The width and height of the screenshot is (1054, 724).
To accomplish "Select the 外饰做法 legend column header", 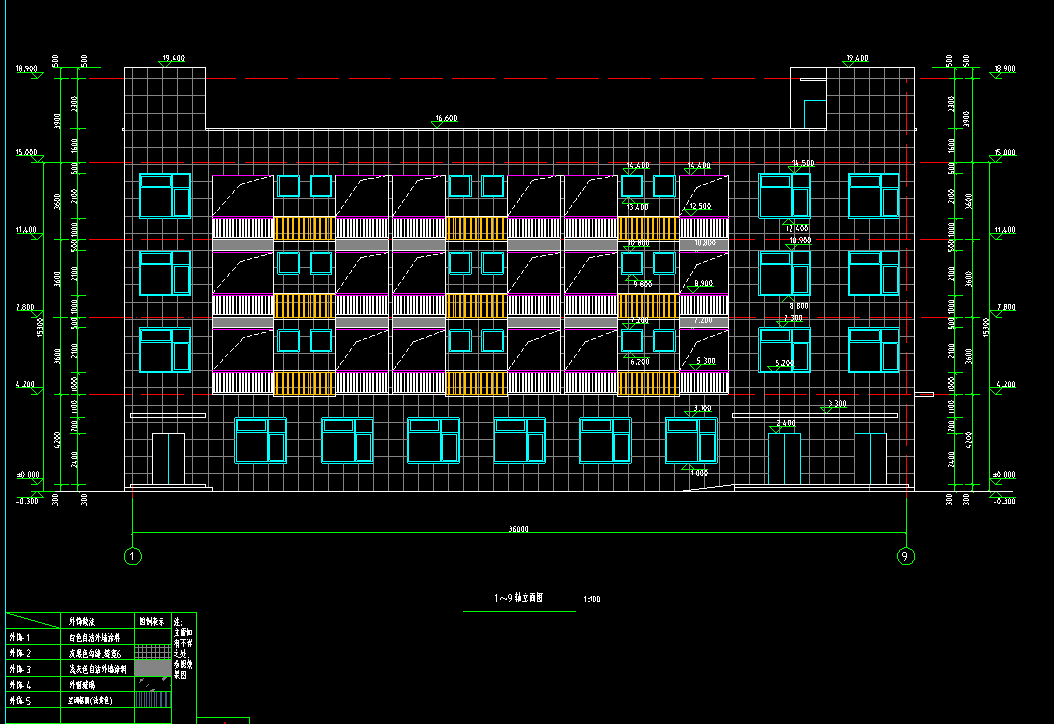I will pos(81,621).
